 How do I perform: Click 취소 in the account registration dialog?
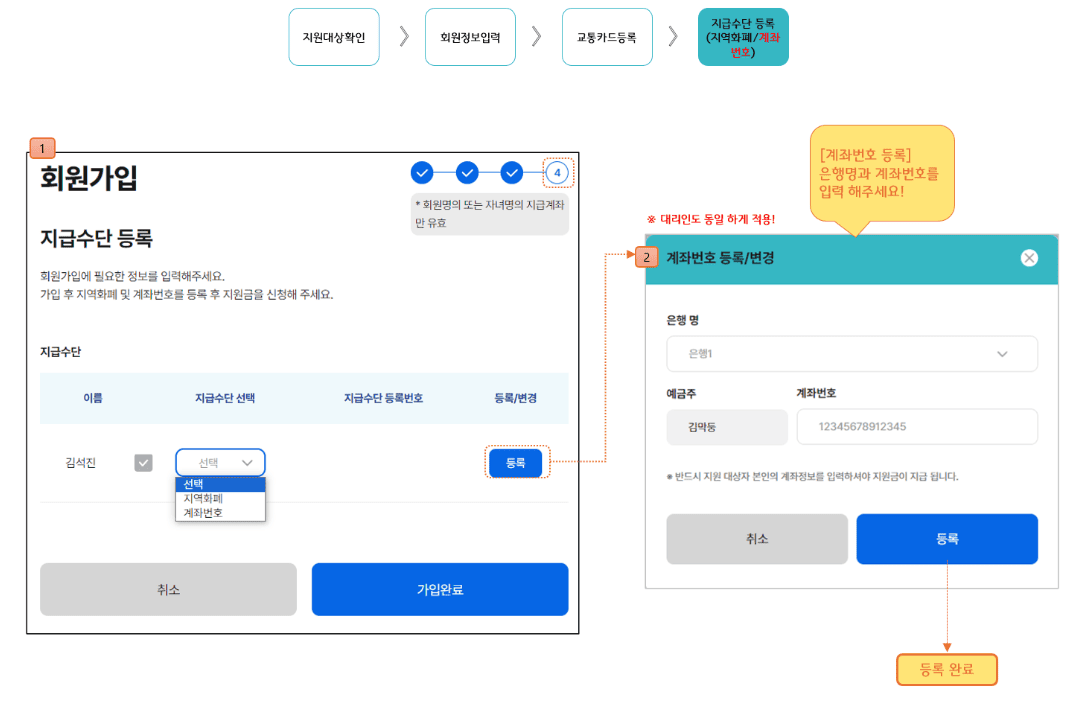757,539
